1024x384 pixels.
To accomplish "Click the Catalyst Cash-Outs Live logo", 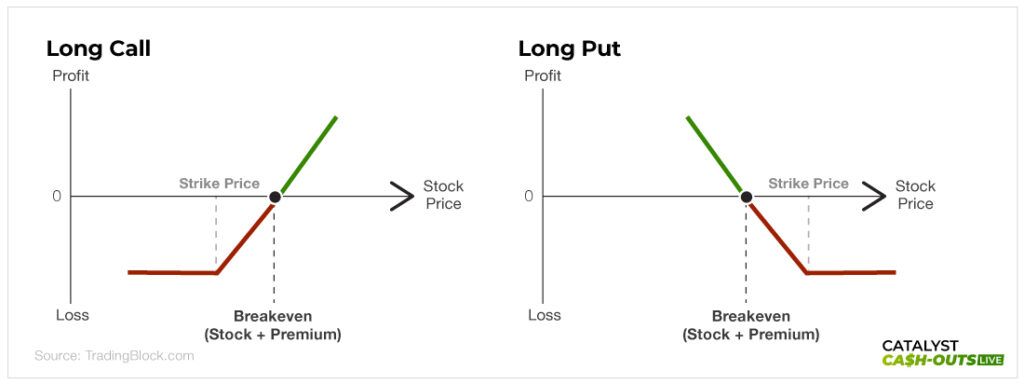I will pyautogui.click(x=942, y=353).
